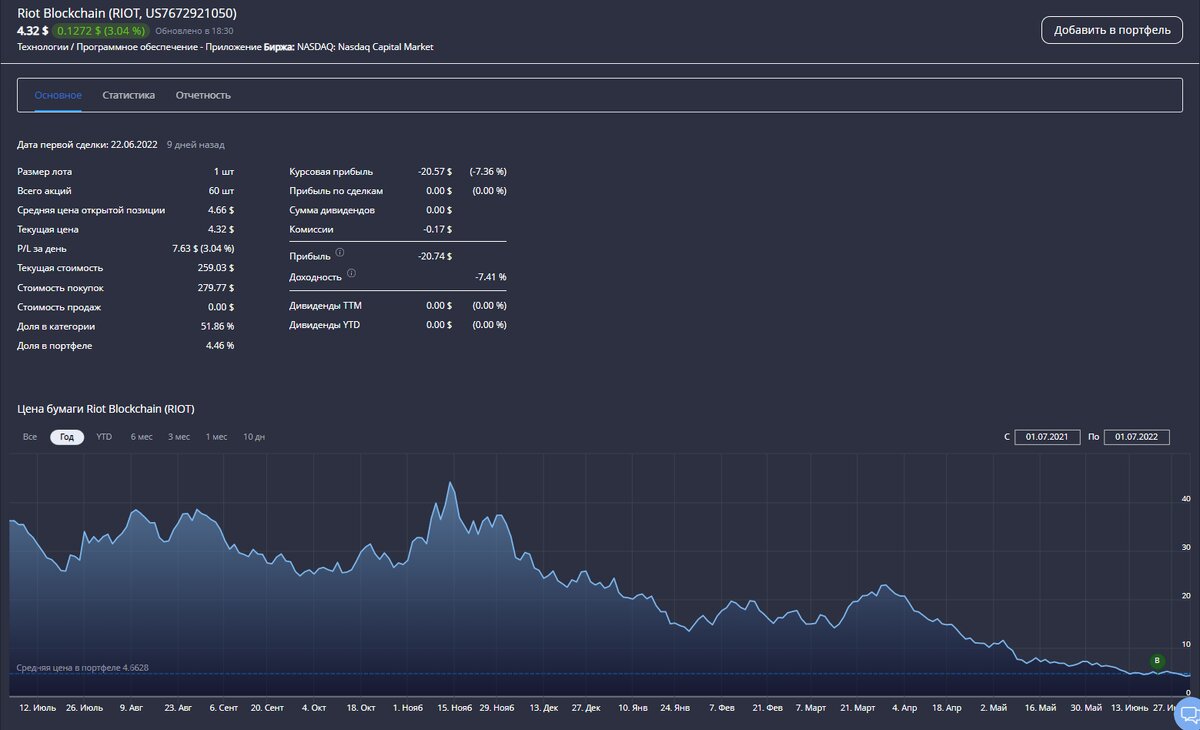Click the 24. Янв axis label
This screenshot has height=730, width=1200.
(x=675, y=707)
